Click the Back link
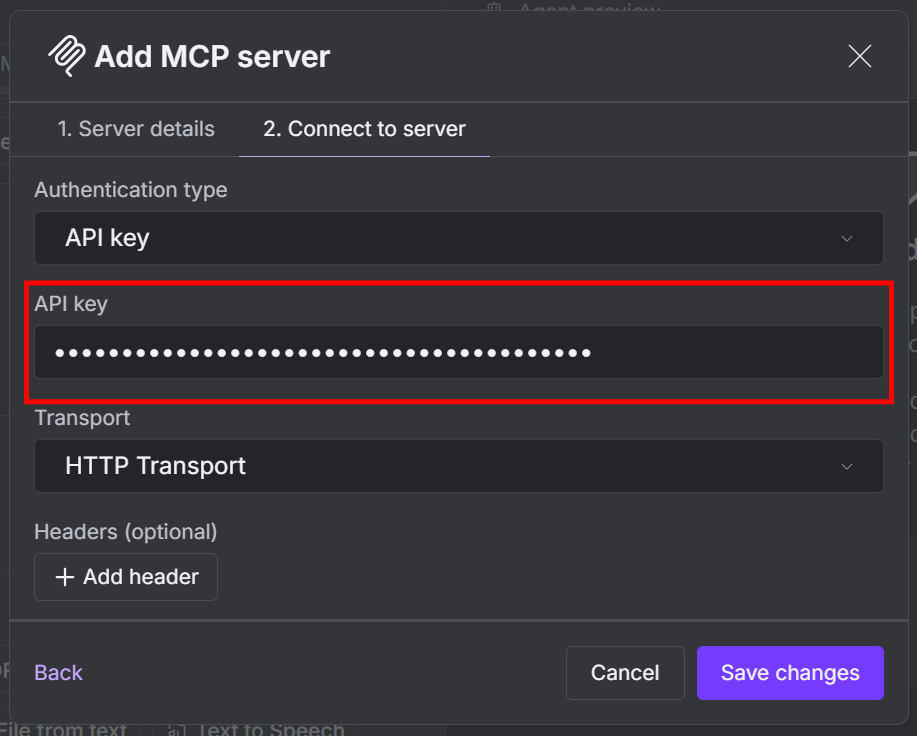 coord(57,673)
